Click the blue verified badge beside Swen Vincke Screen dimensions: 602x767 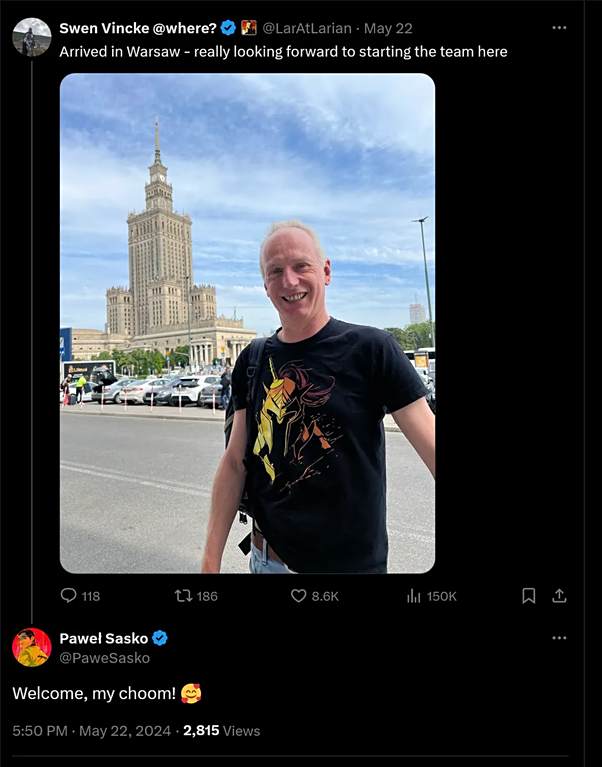[x=228, y=28]
